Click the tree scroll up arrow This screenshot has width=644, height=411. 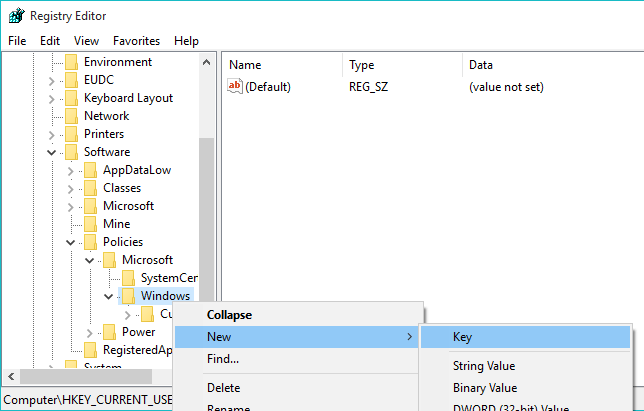tap(207, 62)
